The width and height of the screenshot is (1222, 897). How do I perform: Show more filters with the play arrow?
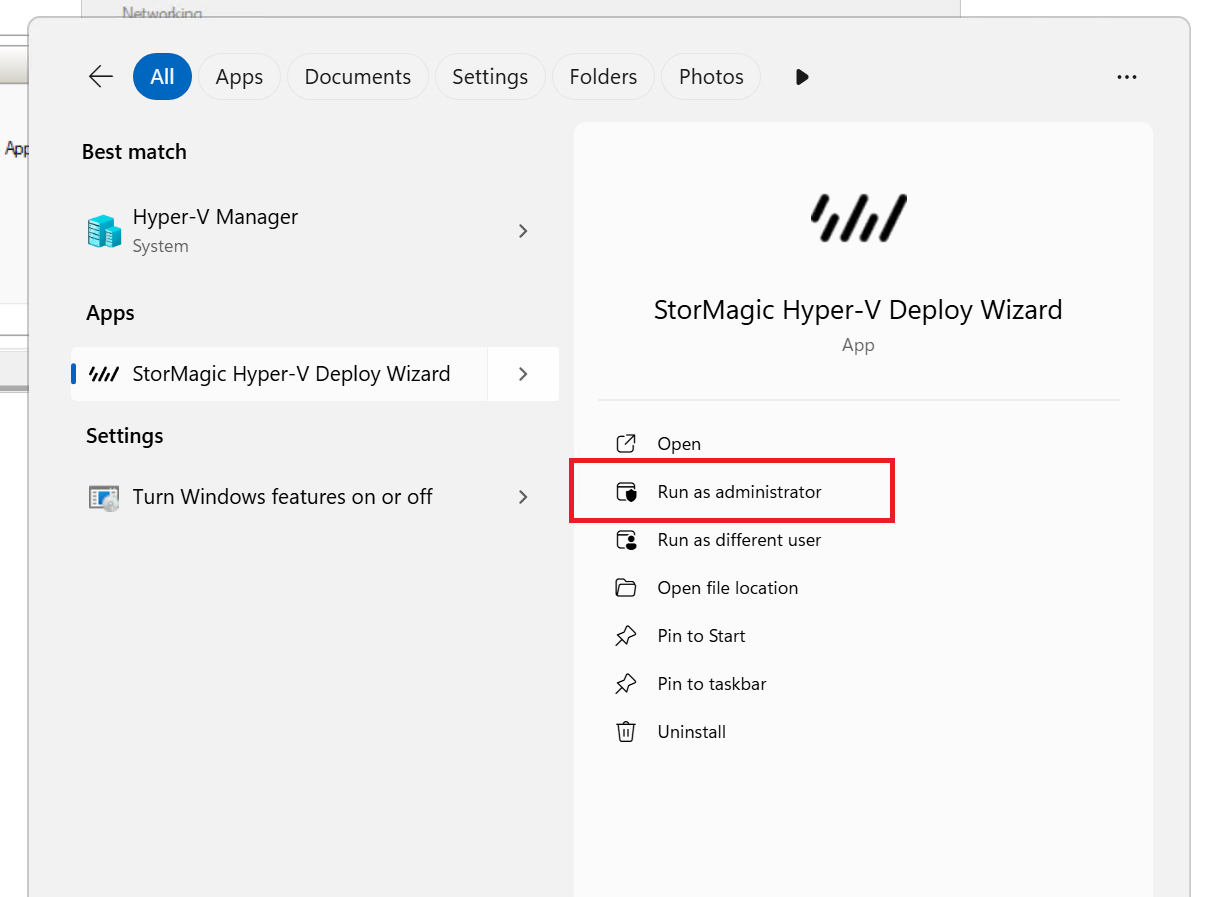pos(802,77)
